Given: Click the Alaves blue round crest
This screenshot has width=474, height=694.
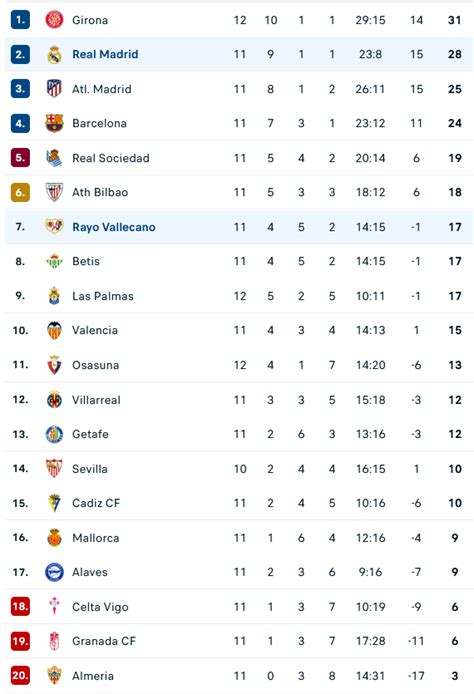Looking at the screenshot, I should [x=54, y=572].
